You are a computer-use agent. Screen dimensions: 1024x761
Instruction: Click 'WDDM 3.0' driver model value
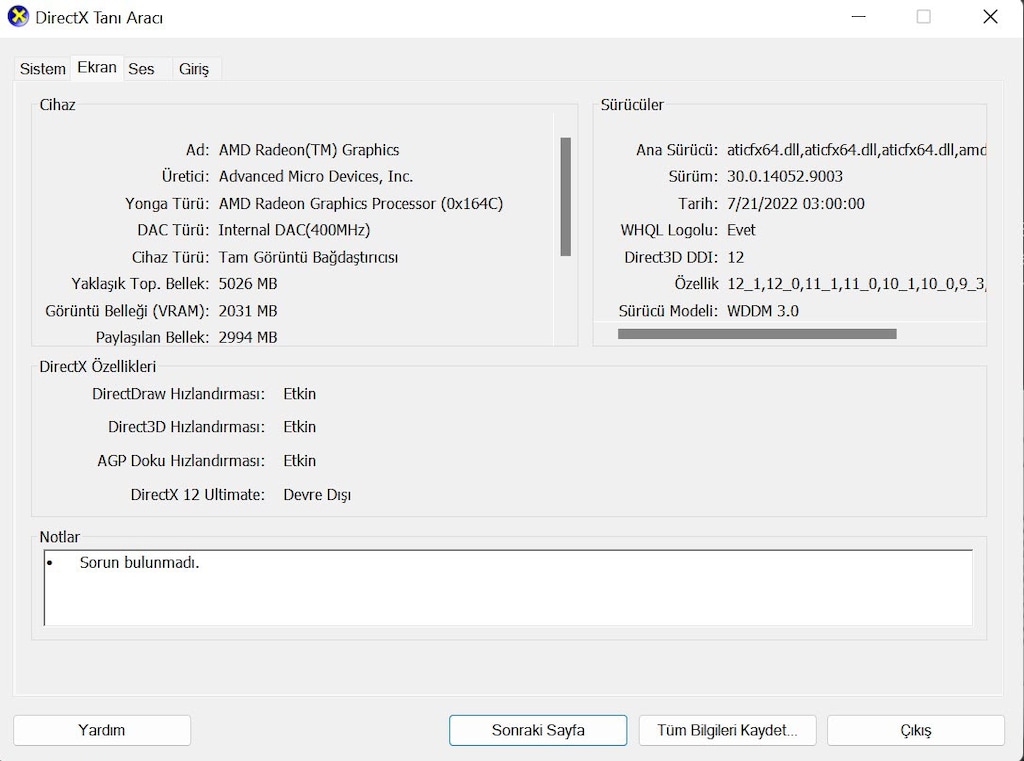click(763, 311)
